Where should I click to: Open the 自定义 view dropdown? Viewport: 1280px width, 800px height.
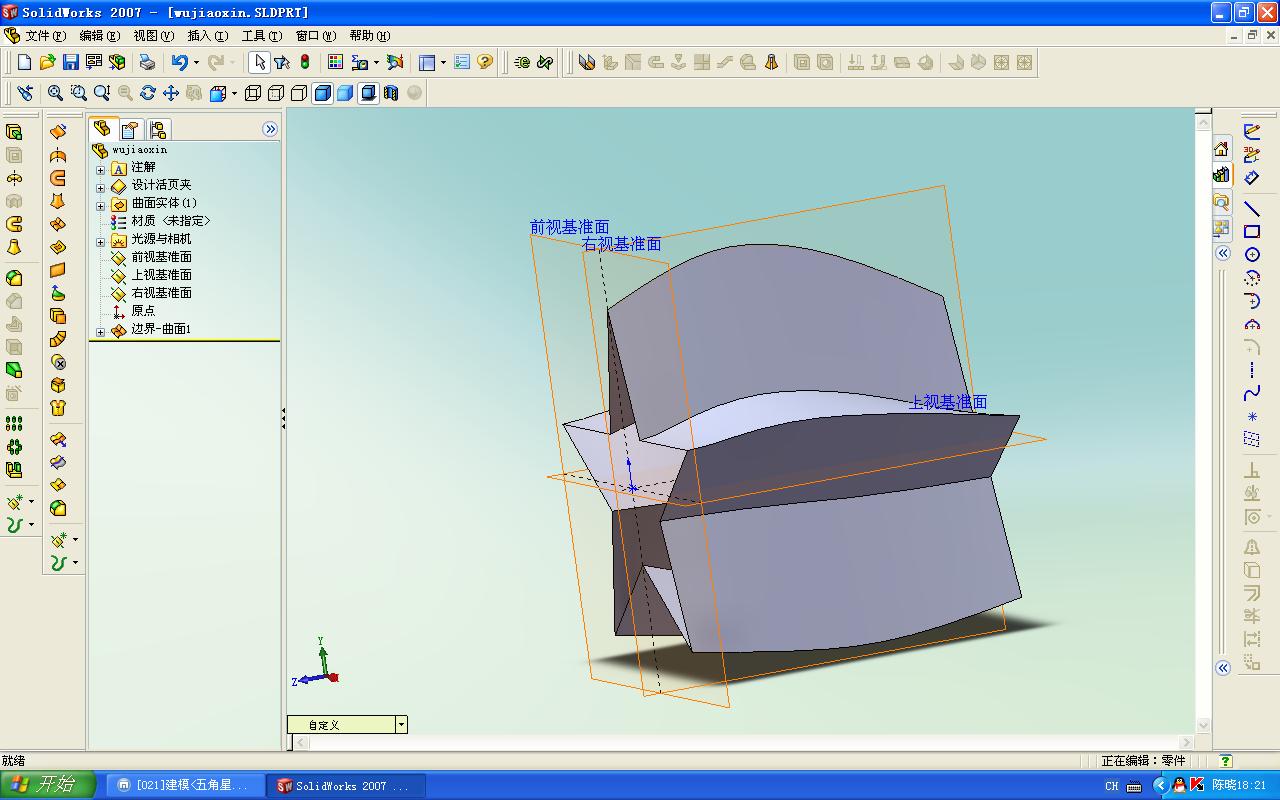pyautogui.click(x=401, y=725)
